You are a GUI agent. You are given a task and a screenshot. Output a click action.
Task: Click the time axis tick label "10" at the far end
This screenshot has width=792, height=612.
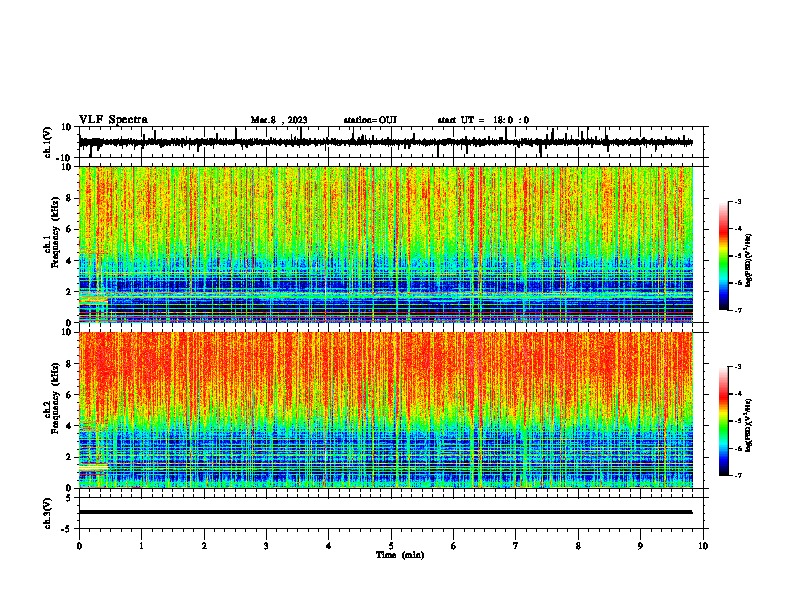tap(703, 546)
